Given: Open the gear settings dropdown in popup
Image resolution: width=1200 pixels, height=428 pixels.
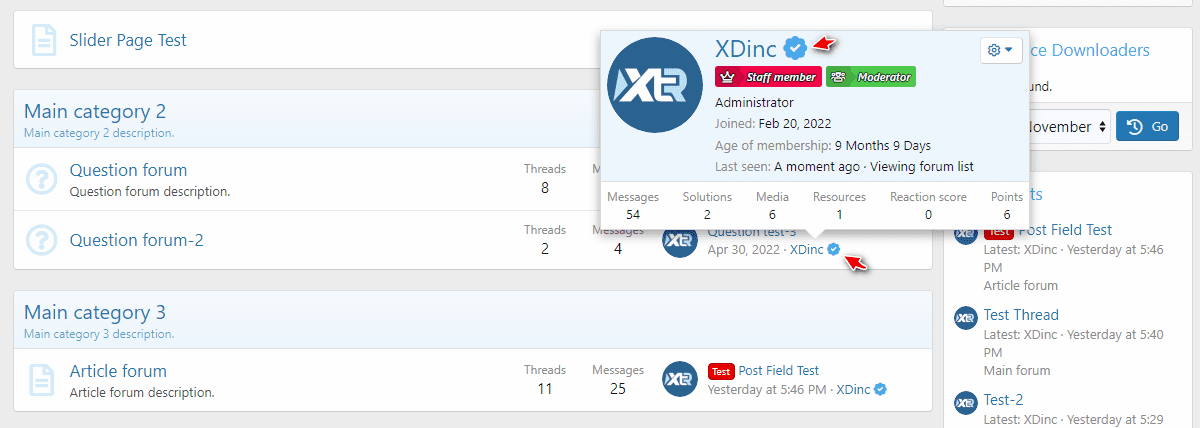Looking at the screenshot, I should (999, 50).
